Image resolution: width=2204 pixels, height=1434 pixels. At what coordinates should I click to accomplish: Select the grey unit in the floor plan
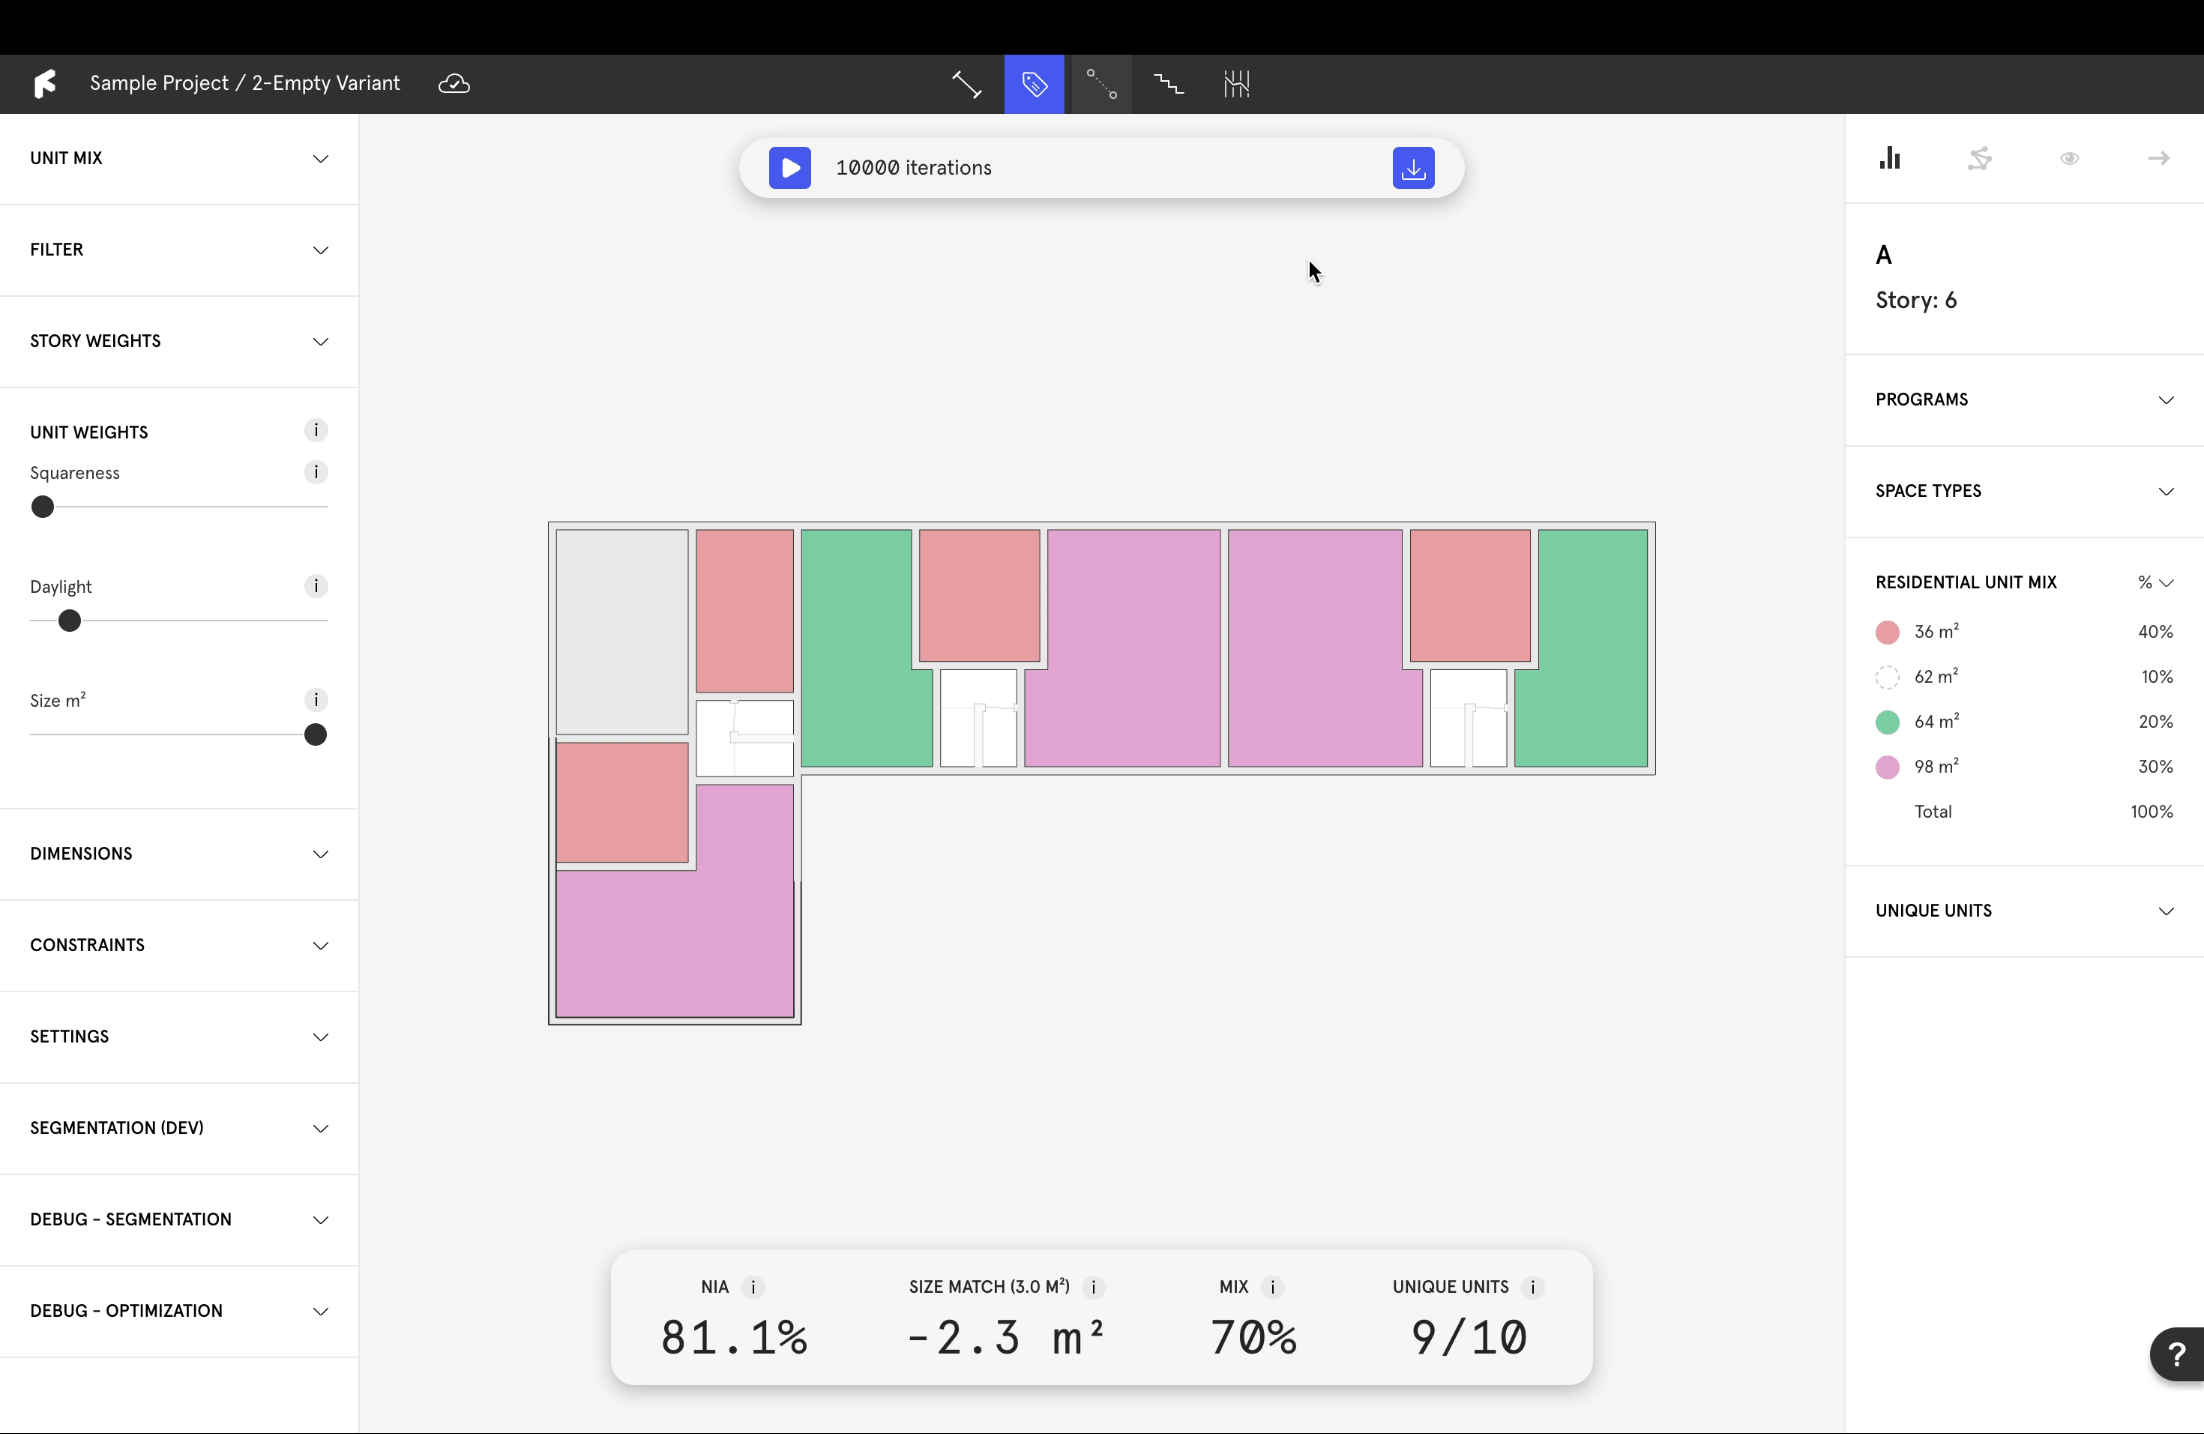[x=621, y=630]
